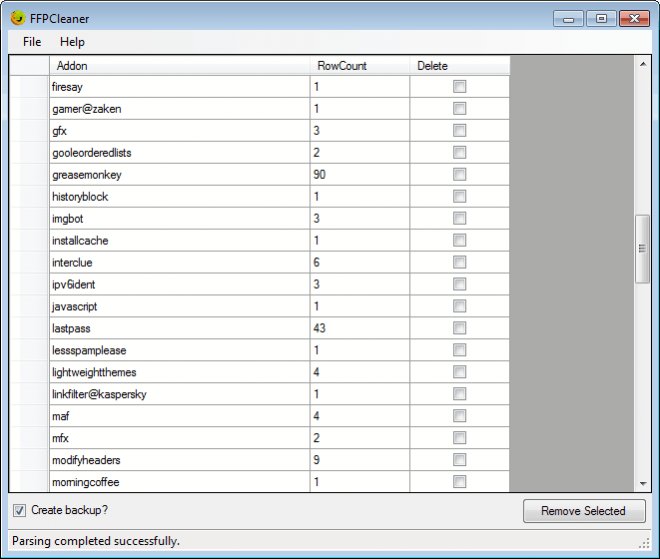Open the Help menu
Screen dimensions: 660x559
(72, 42)
